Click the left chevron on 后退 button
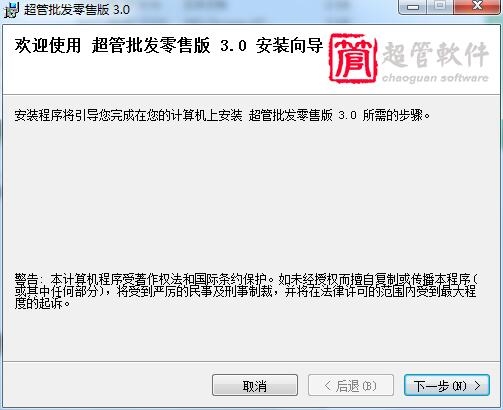 coord(328,386)
